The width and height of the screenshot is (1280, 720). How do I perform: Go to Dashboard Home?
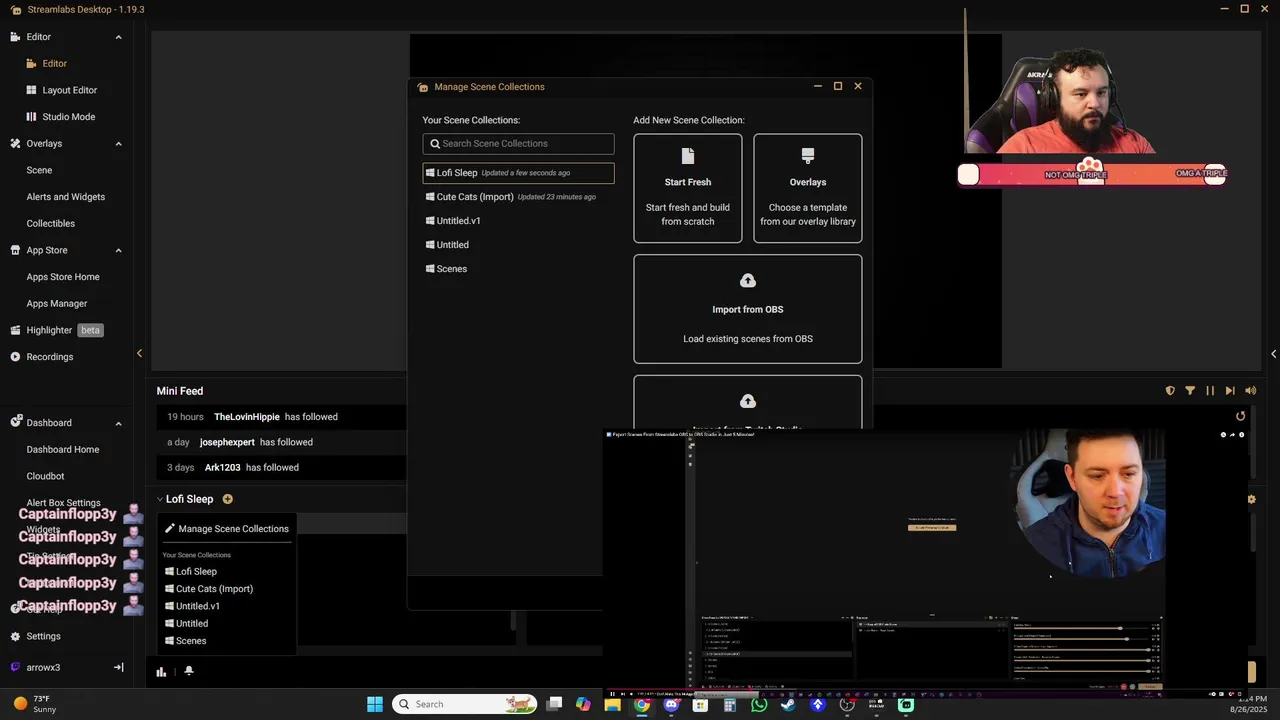click(x=62, y=450)
